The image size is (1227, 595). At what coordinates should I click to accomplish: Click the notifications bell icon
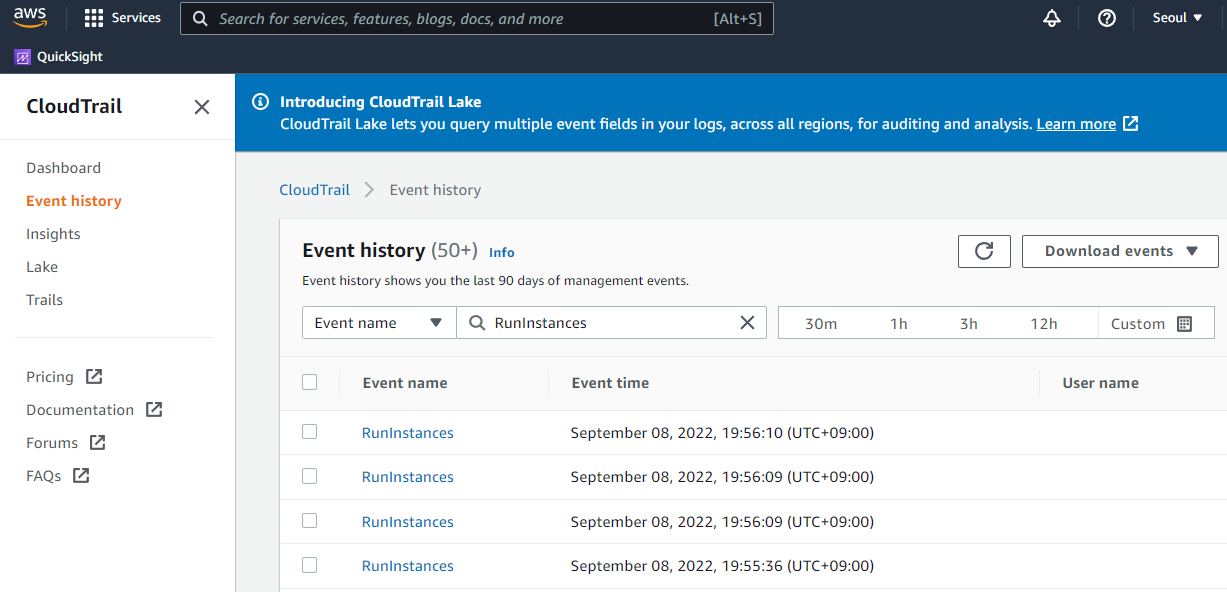[1051, 18]
